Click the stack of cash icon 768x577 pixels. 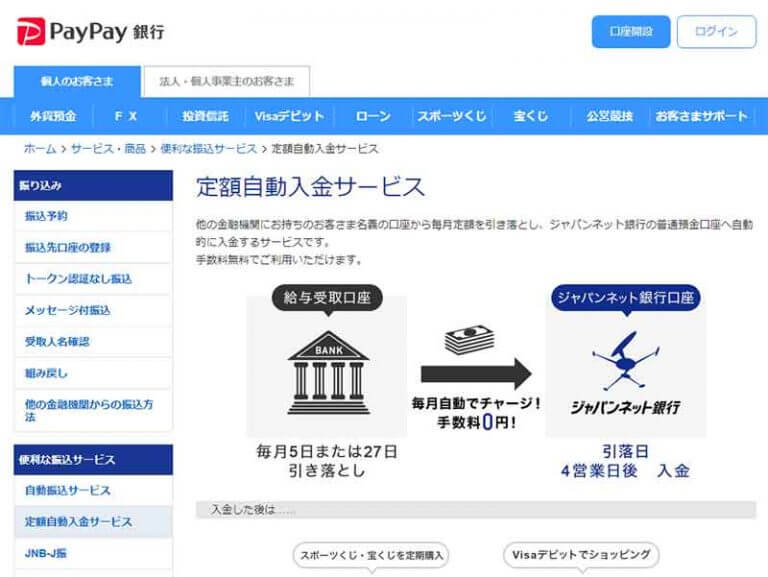coord(469,339)
